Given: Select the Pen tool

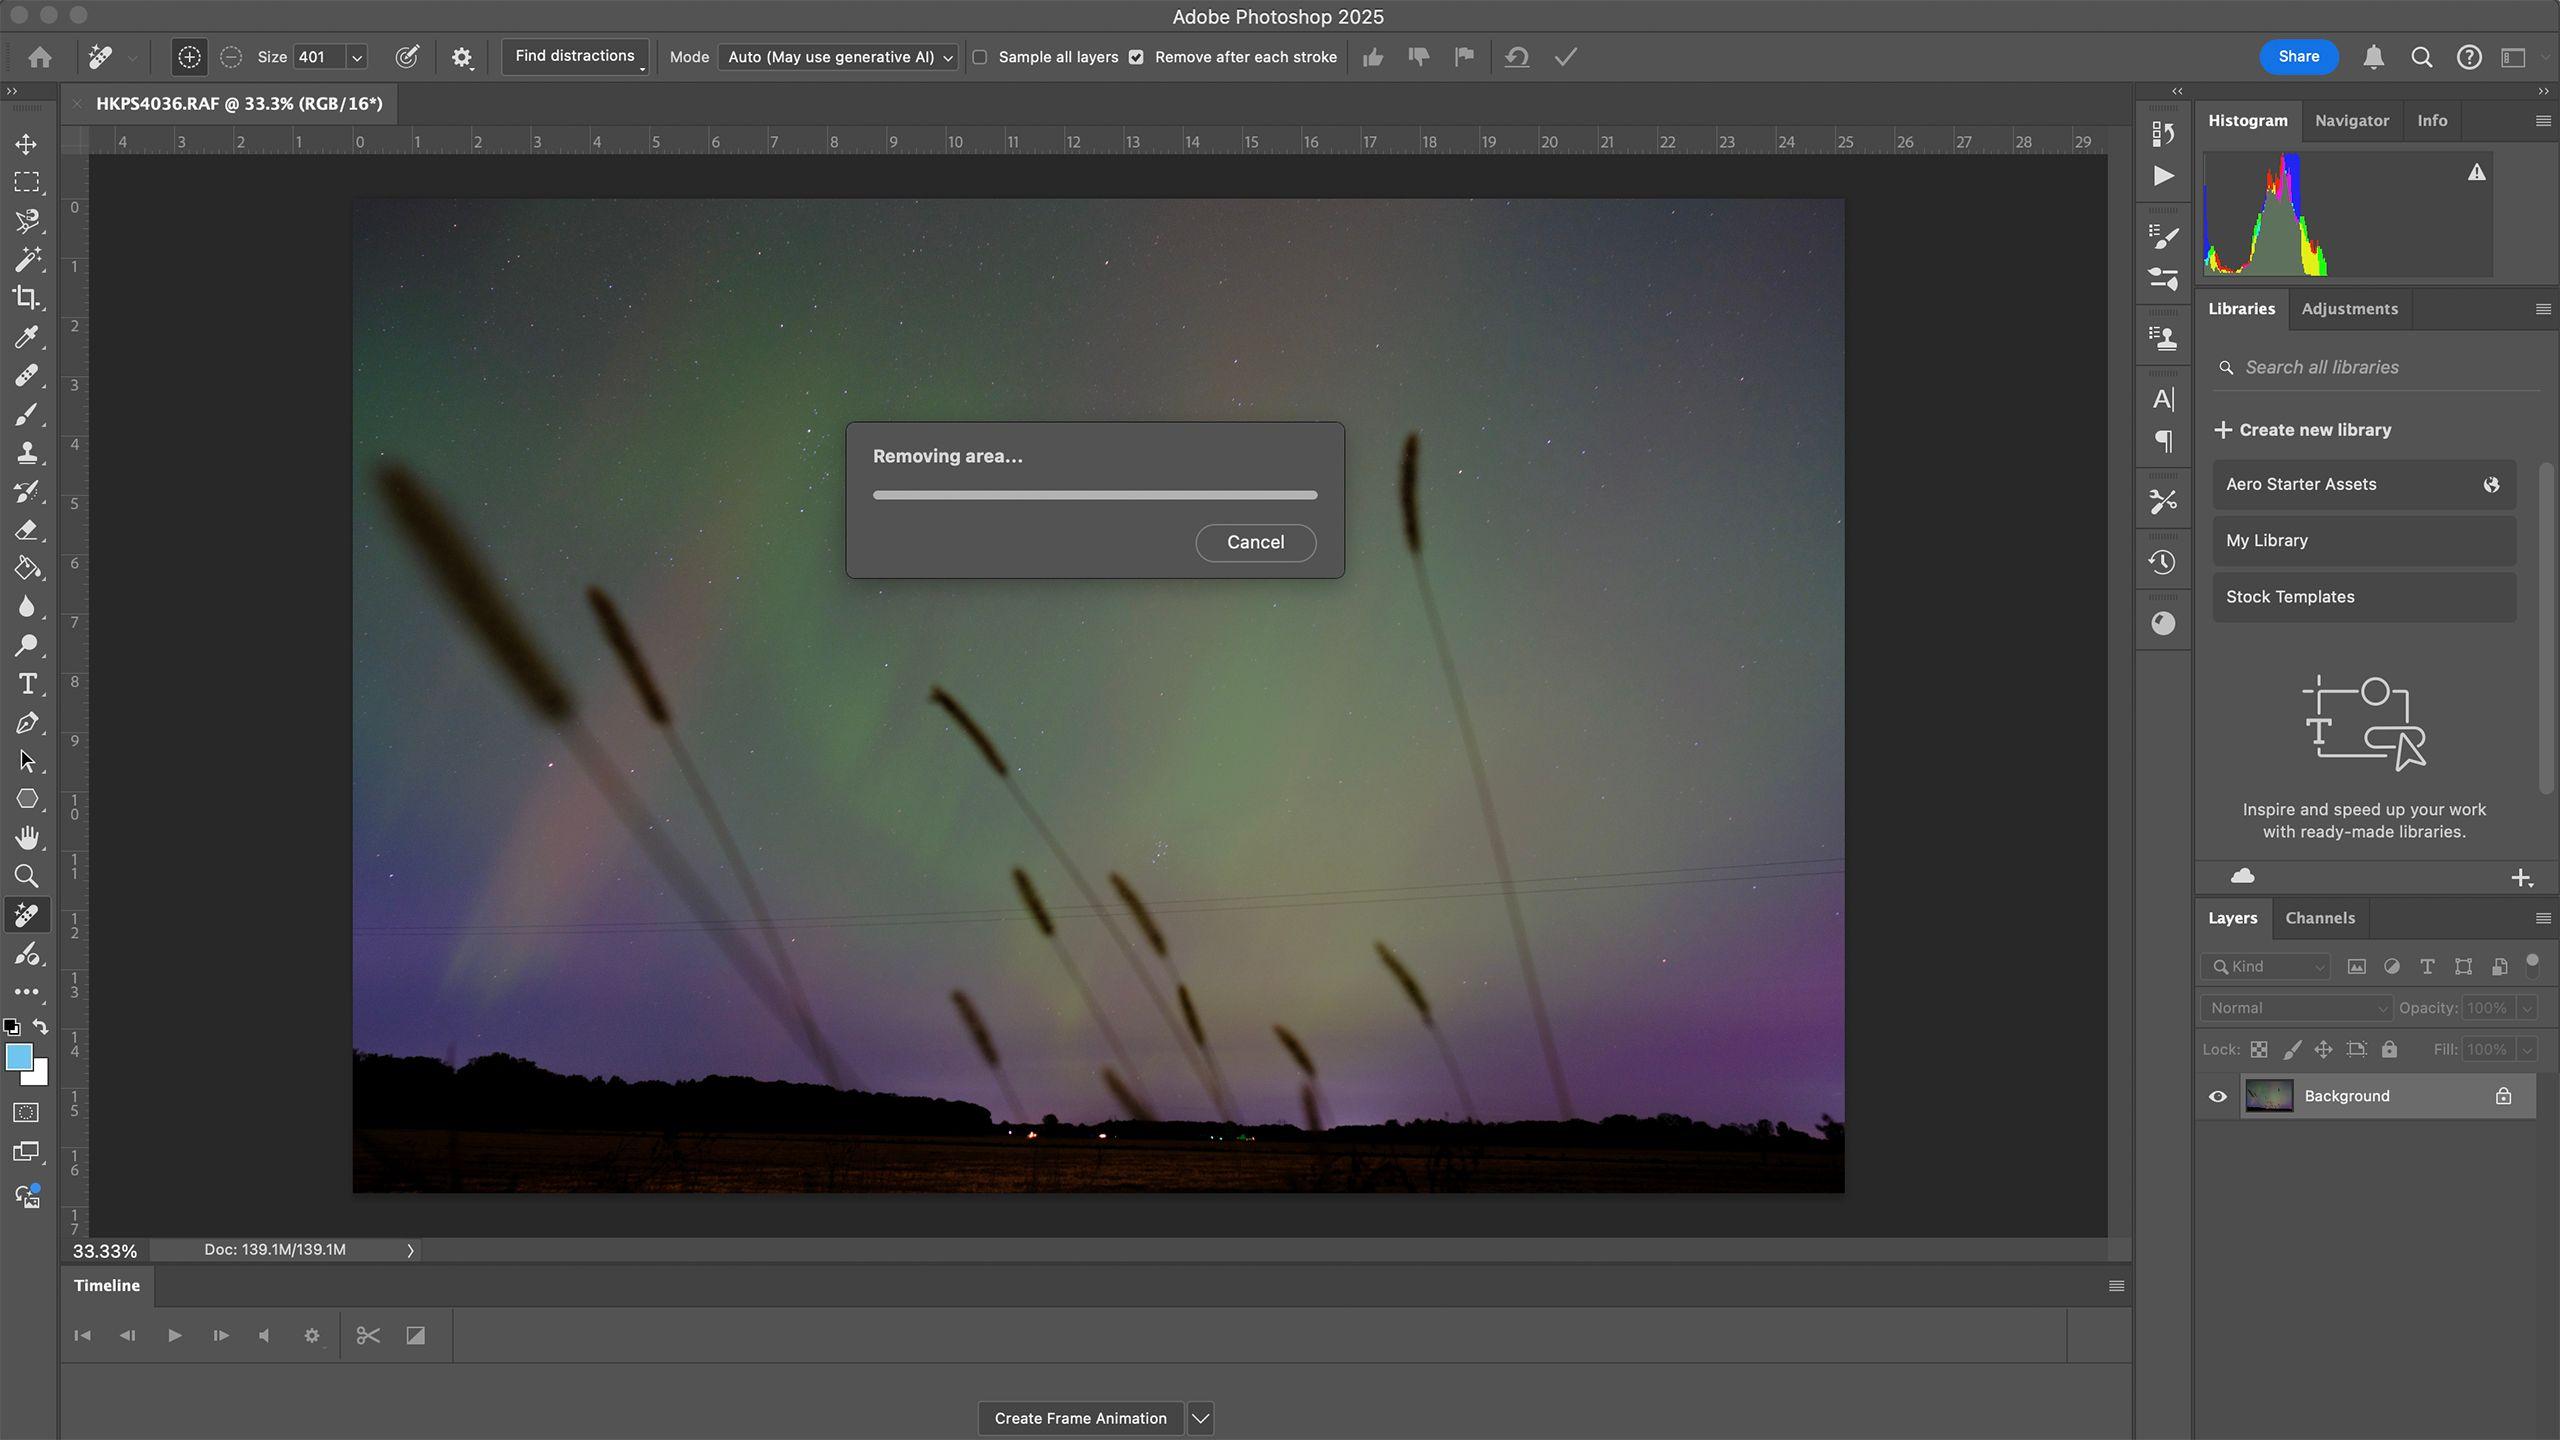Looking at the screenshot, I should pos(27,722).
